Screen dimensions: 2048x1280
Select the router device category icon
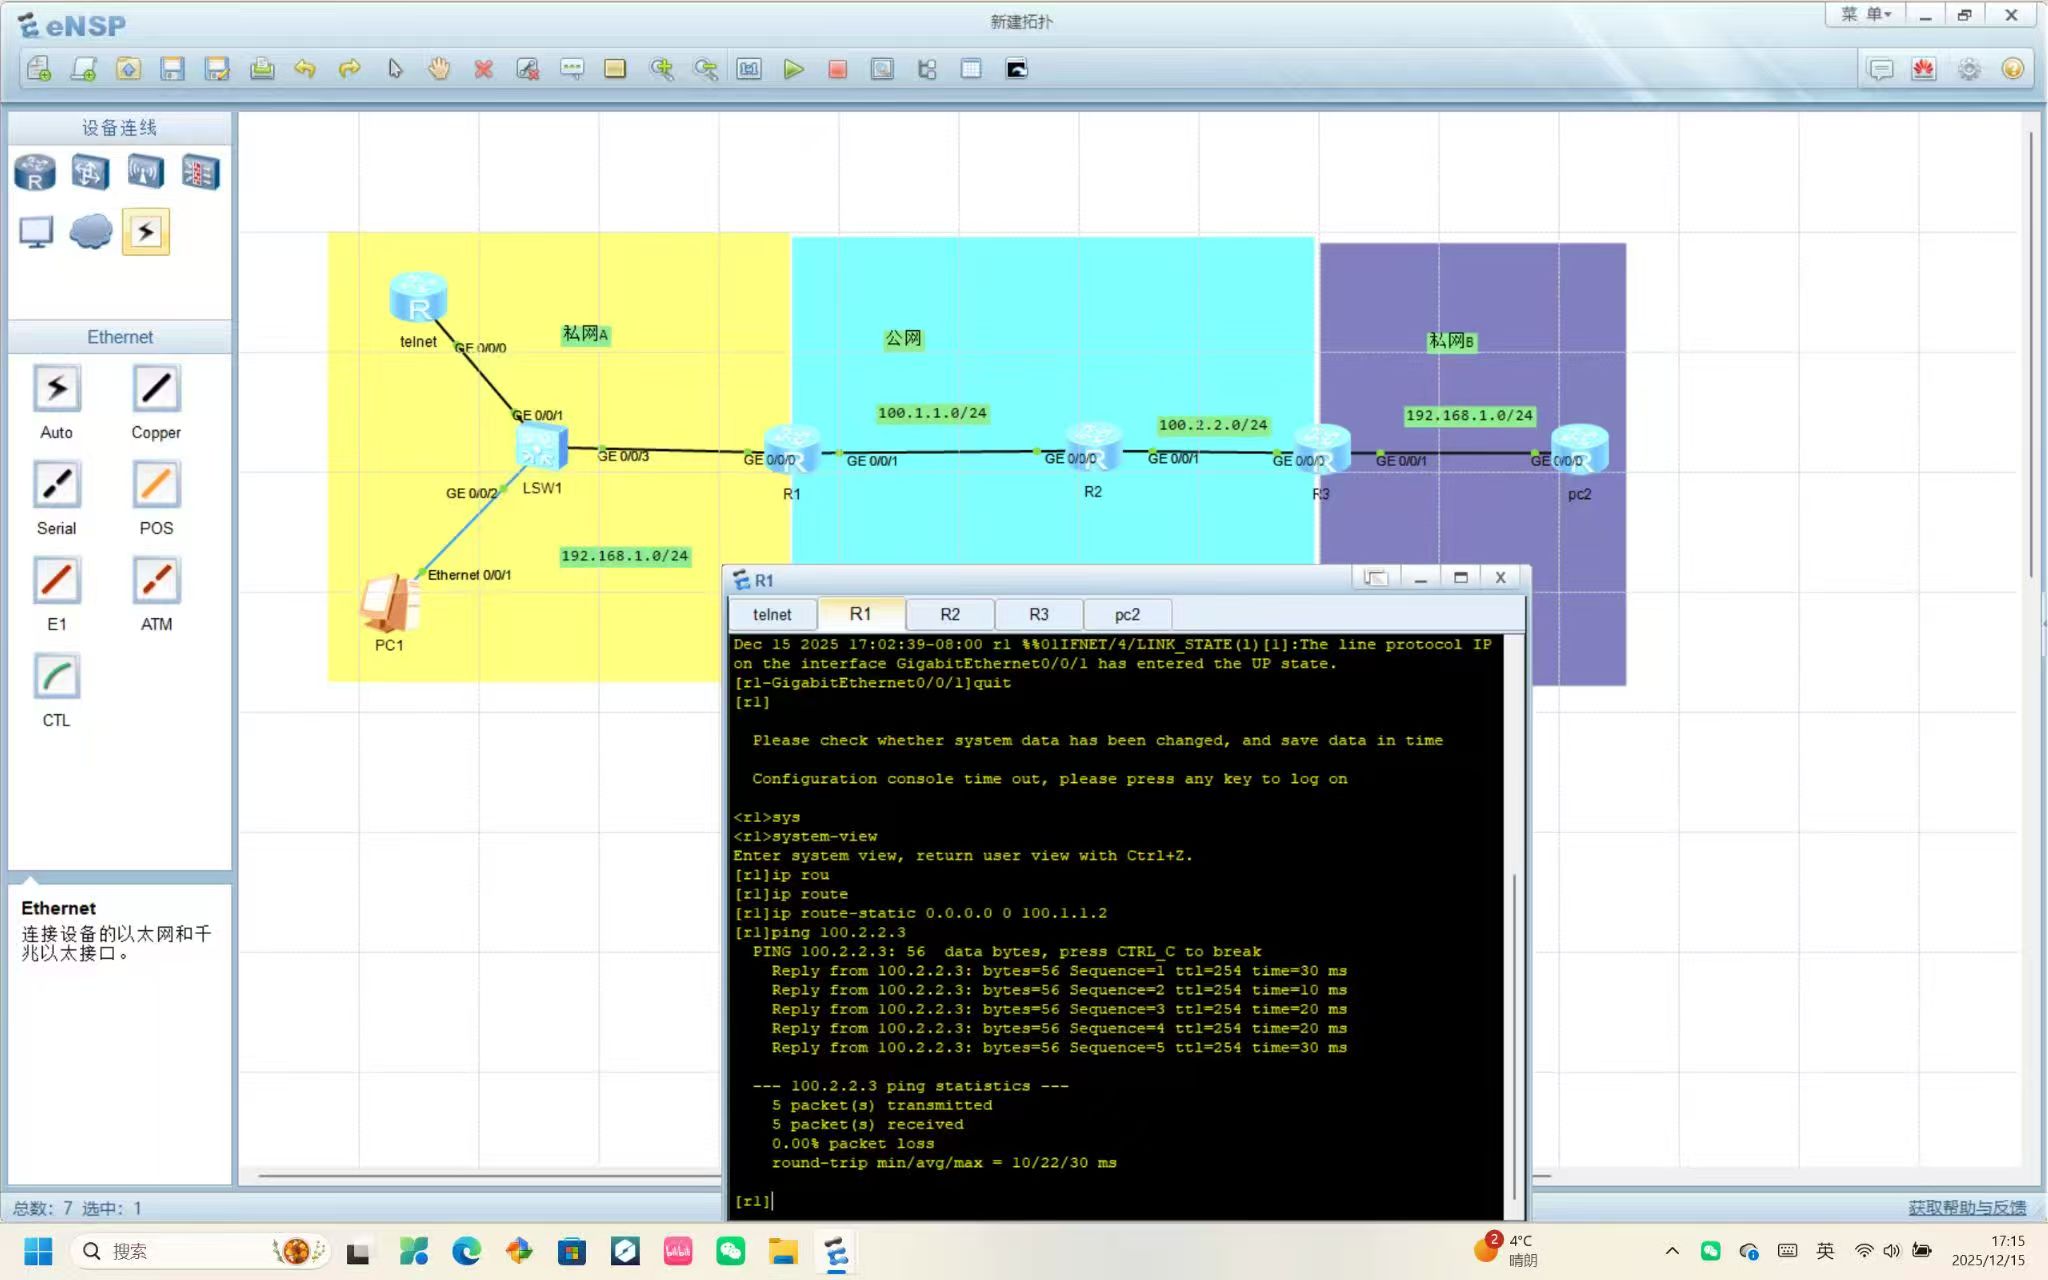coord(35,173)
